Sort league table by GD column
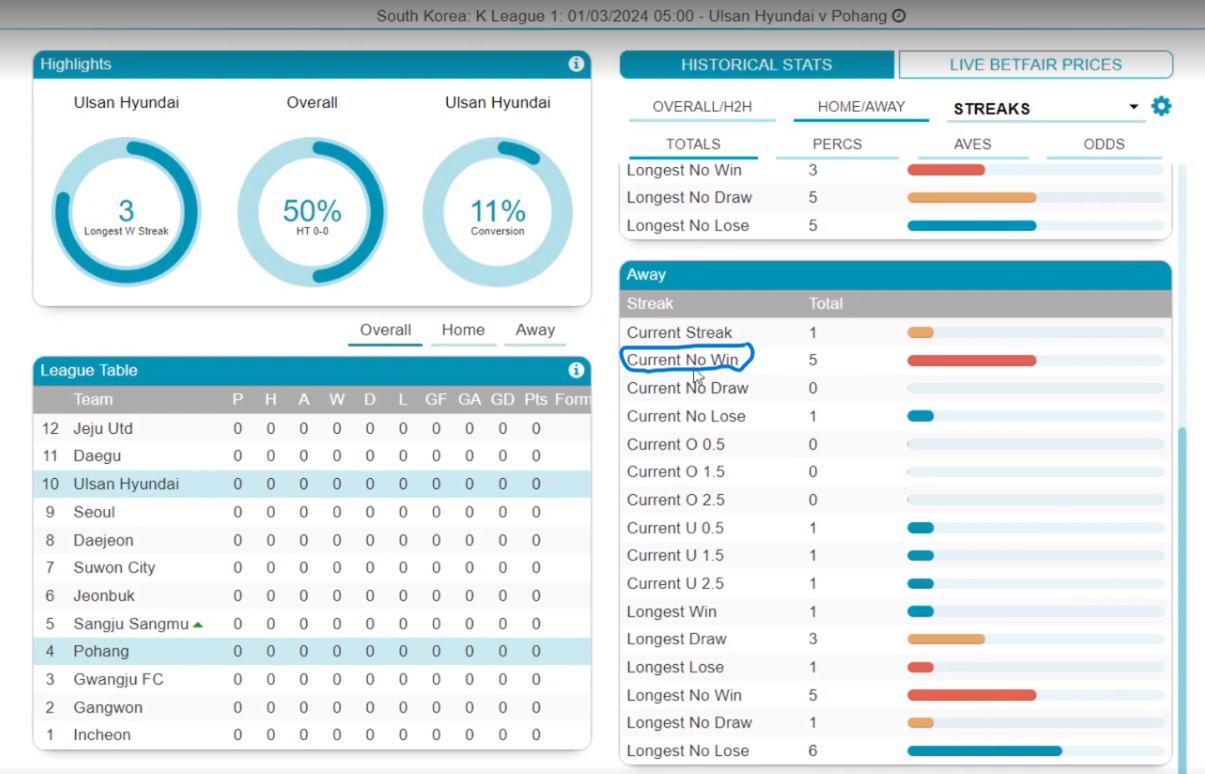1205x774 pixels. point(502,399)
